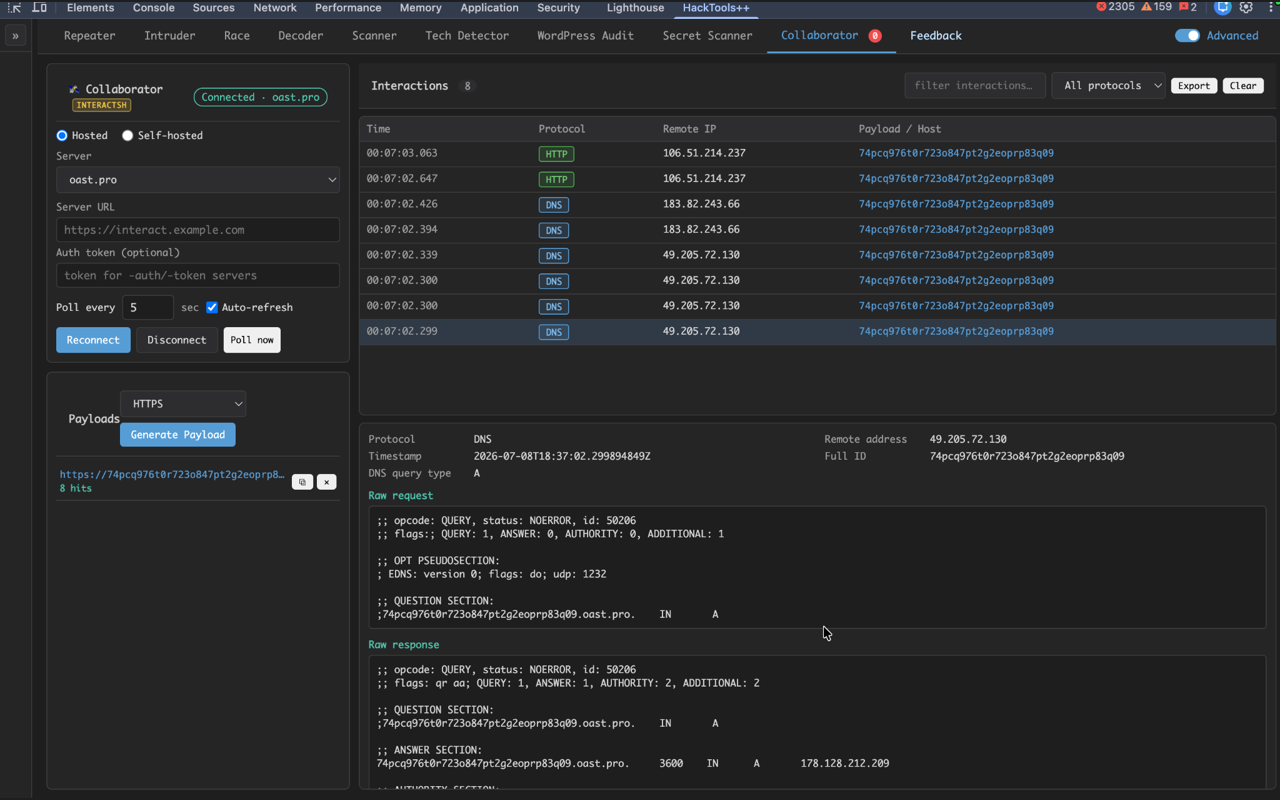Viewport: 1280px width, 800px height.
Task: Click the blue AI assistance icon
Action: [x=1222, y=7]
